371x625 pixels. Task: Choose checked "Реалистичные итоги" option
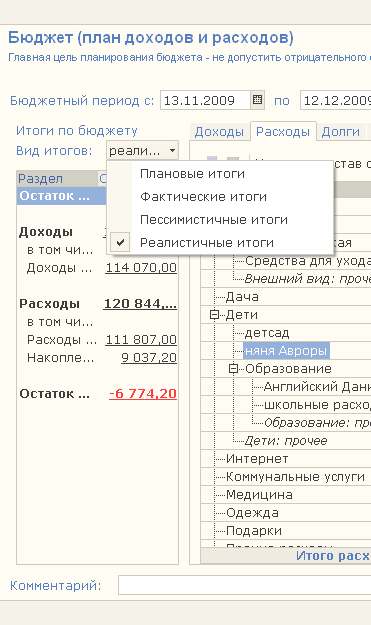pos(207,242)
